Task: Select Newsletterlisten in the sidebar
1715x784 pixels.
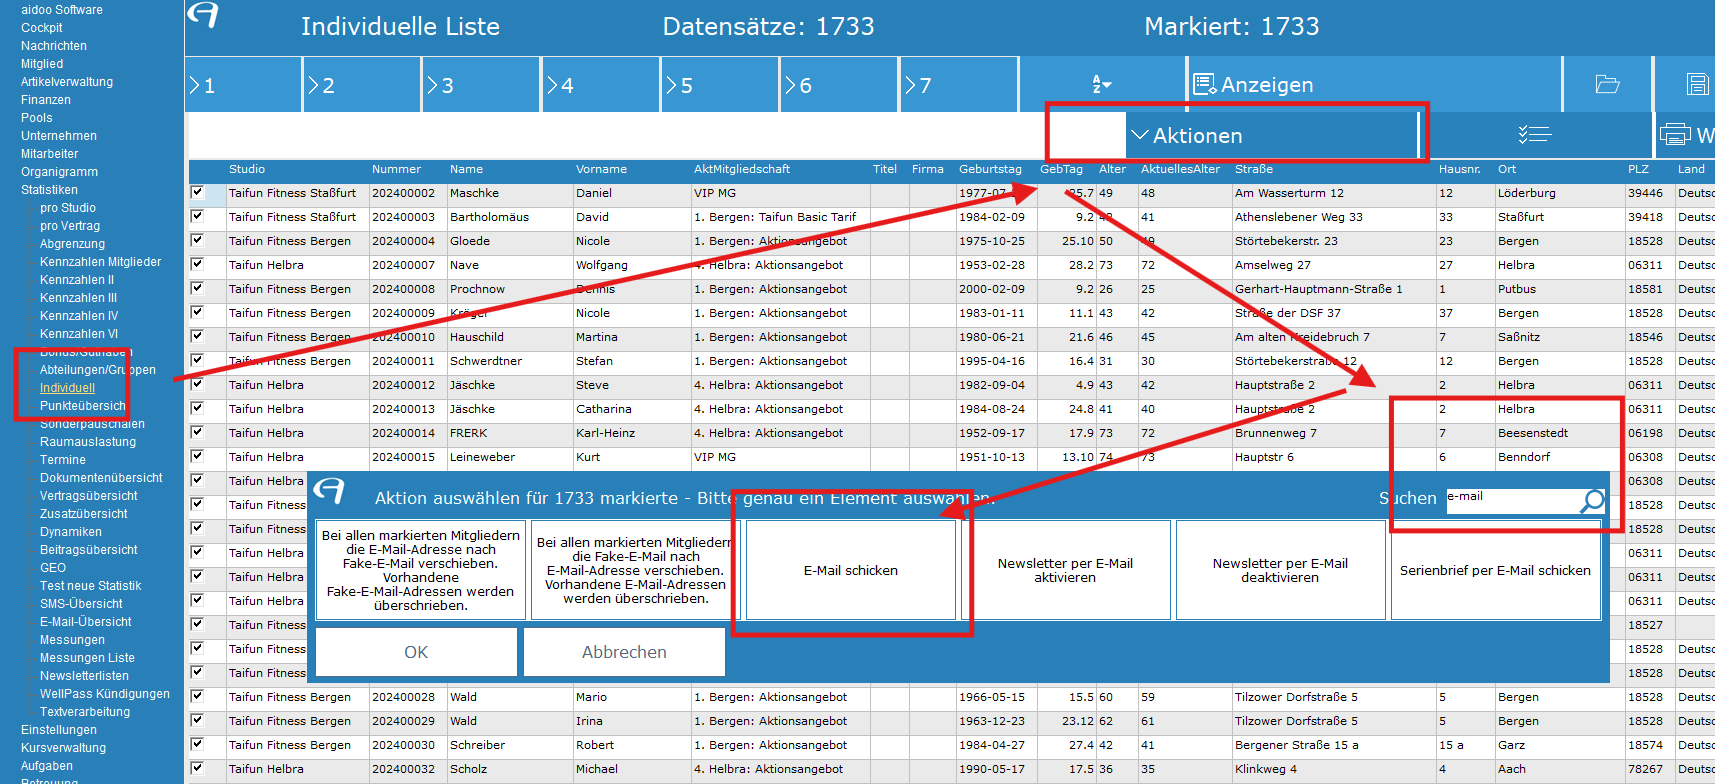Action: point(84,676)
